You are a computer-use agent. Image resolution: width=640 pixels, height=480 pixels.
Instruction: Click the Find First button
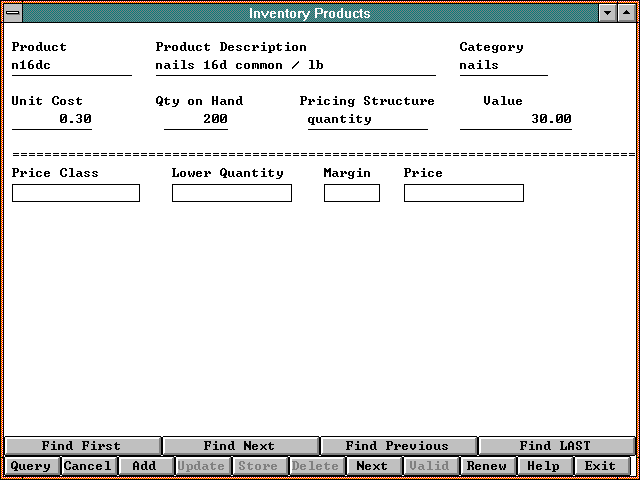click(81, 446)
